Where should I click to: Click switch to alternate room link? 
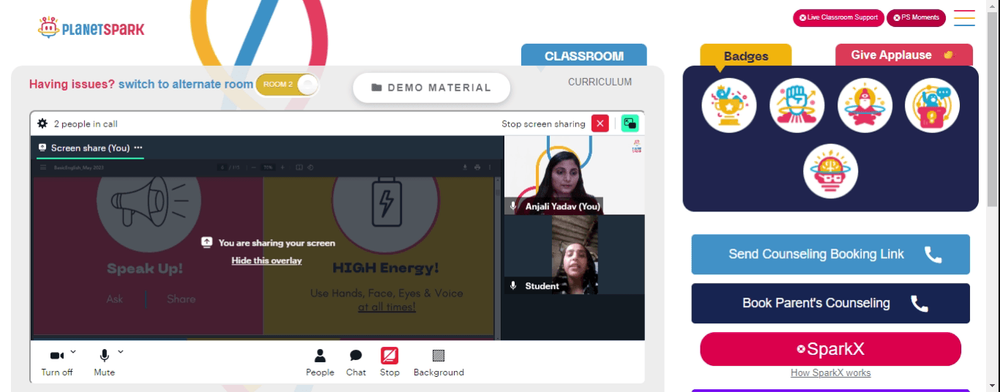(x=186, y=84)
